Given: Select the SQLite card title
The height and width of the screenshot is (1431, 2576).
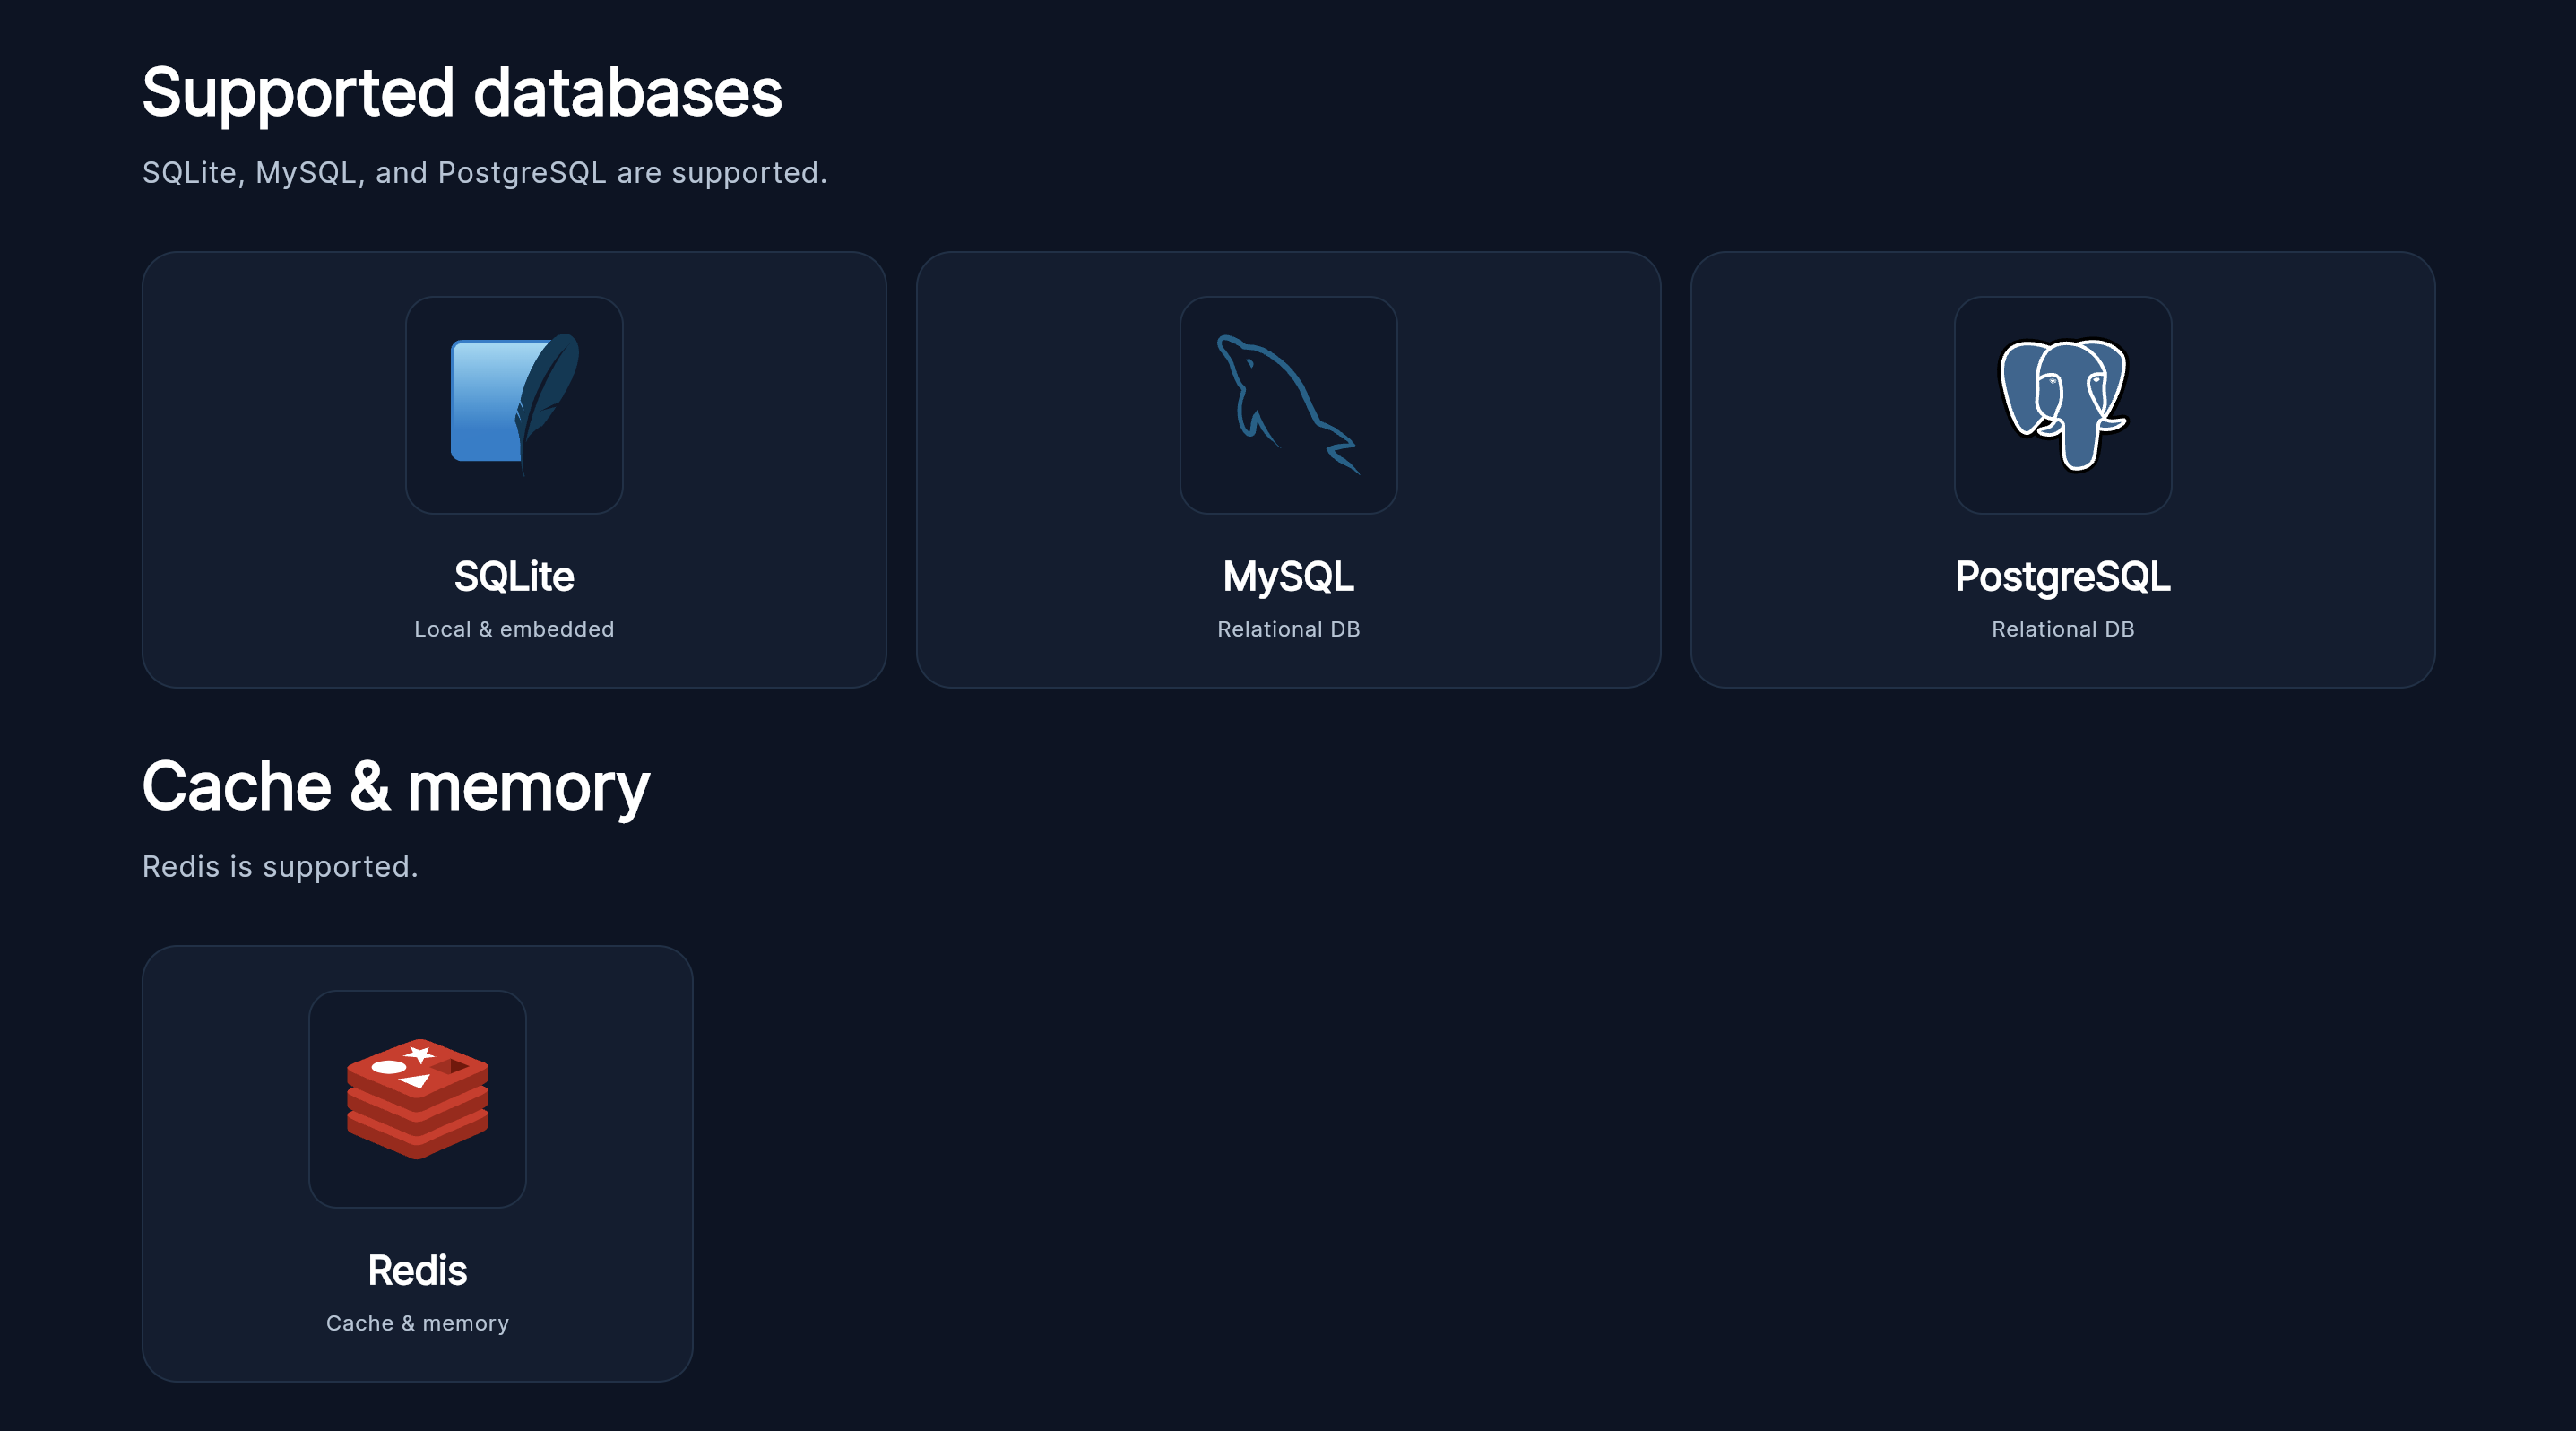Looking at the screenshot, I should pos(514,576).
